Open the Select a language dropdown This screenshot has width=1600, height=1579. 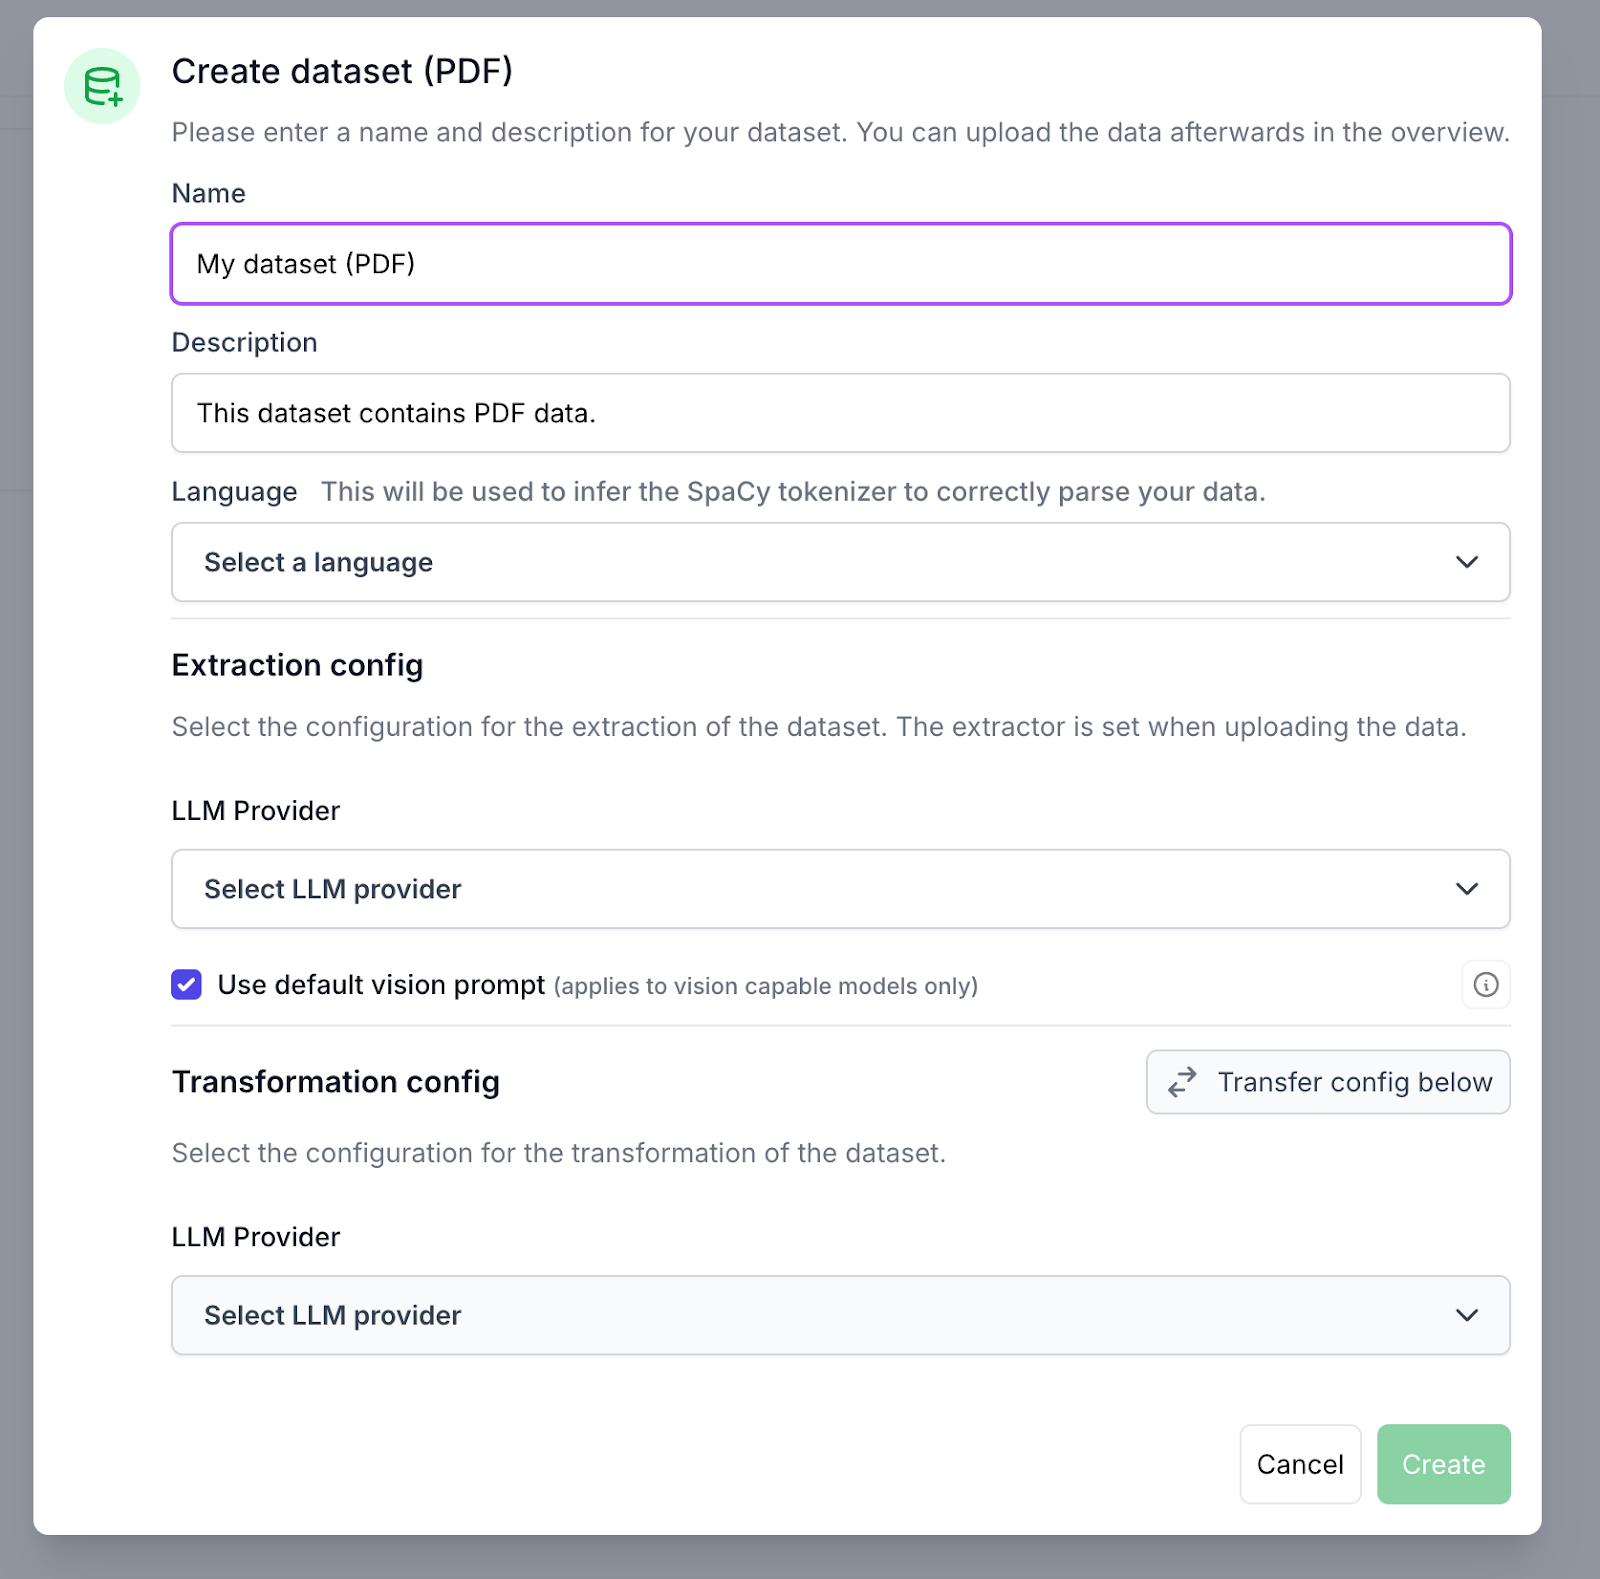[841, 562]
